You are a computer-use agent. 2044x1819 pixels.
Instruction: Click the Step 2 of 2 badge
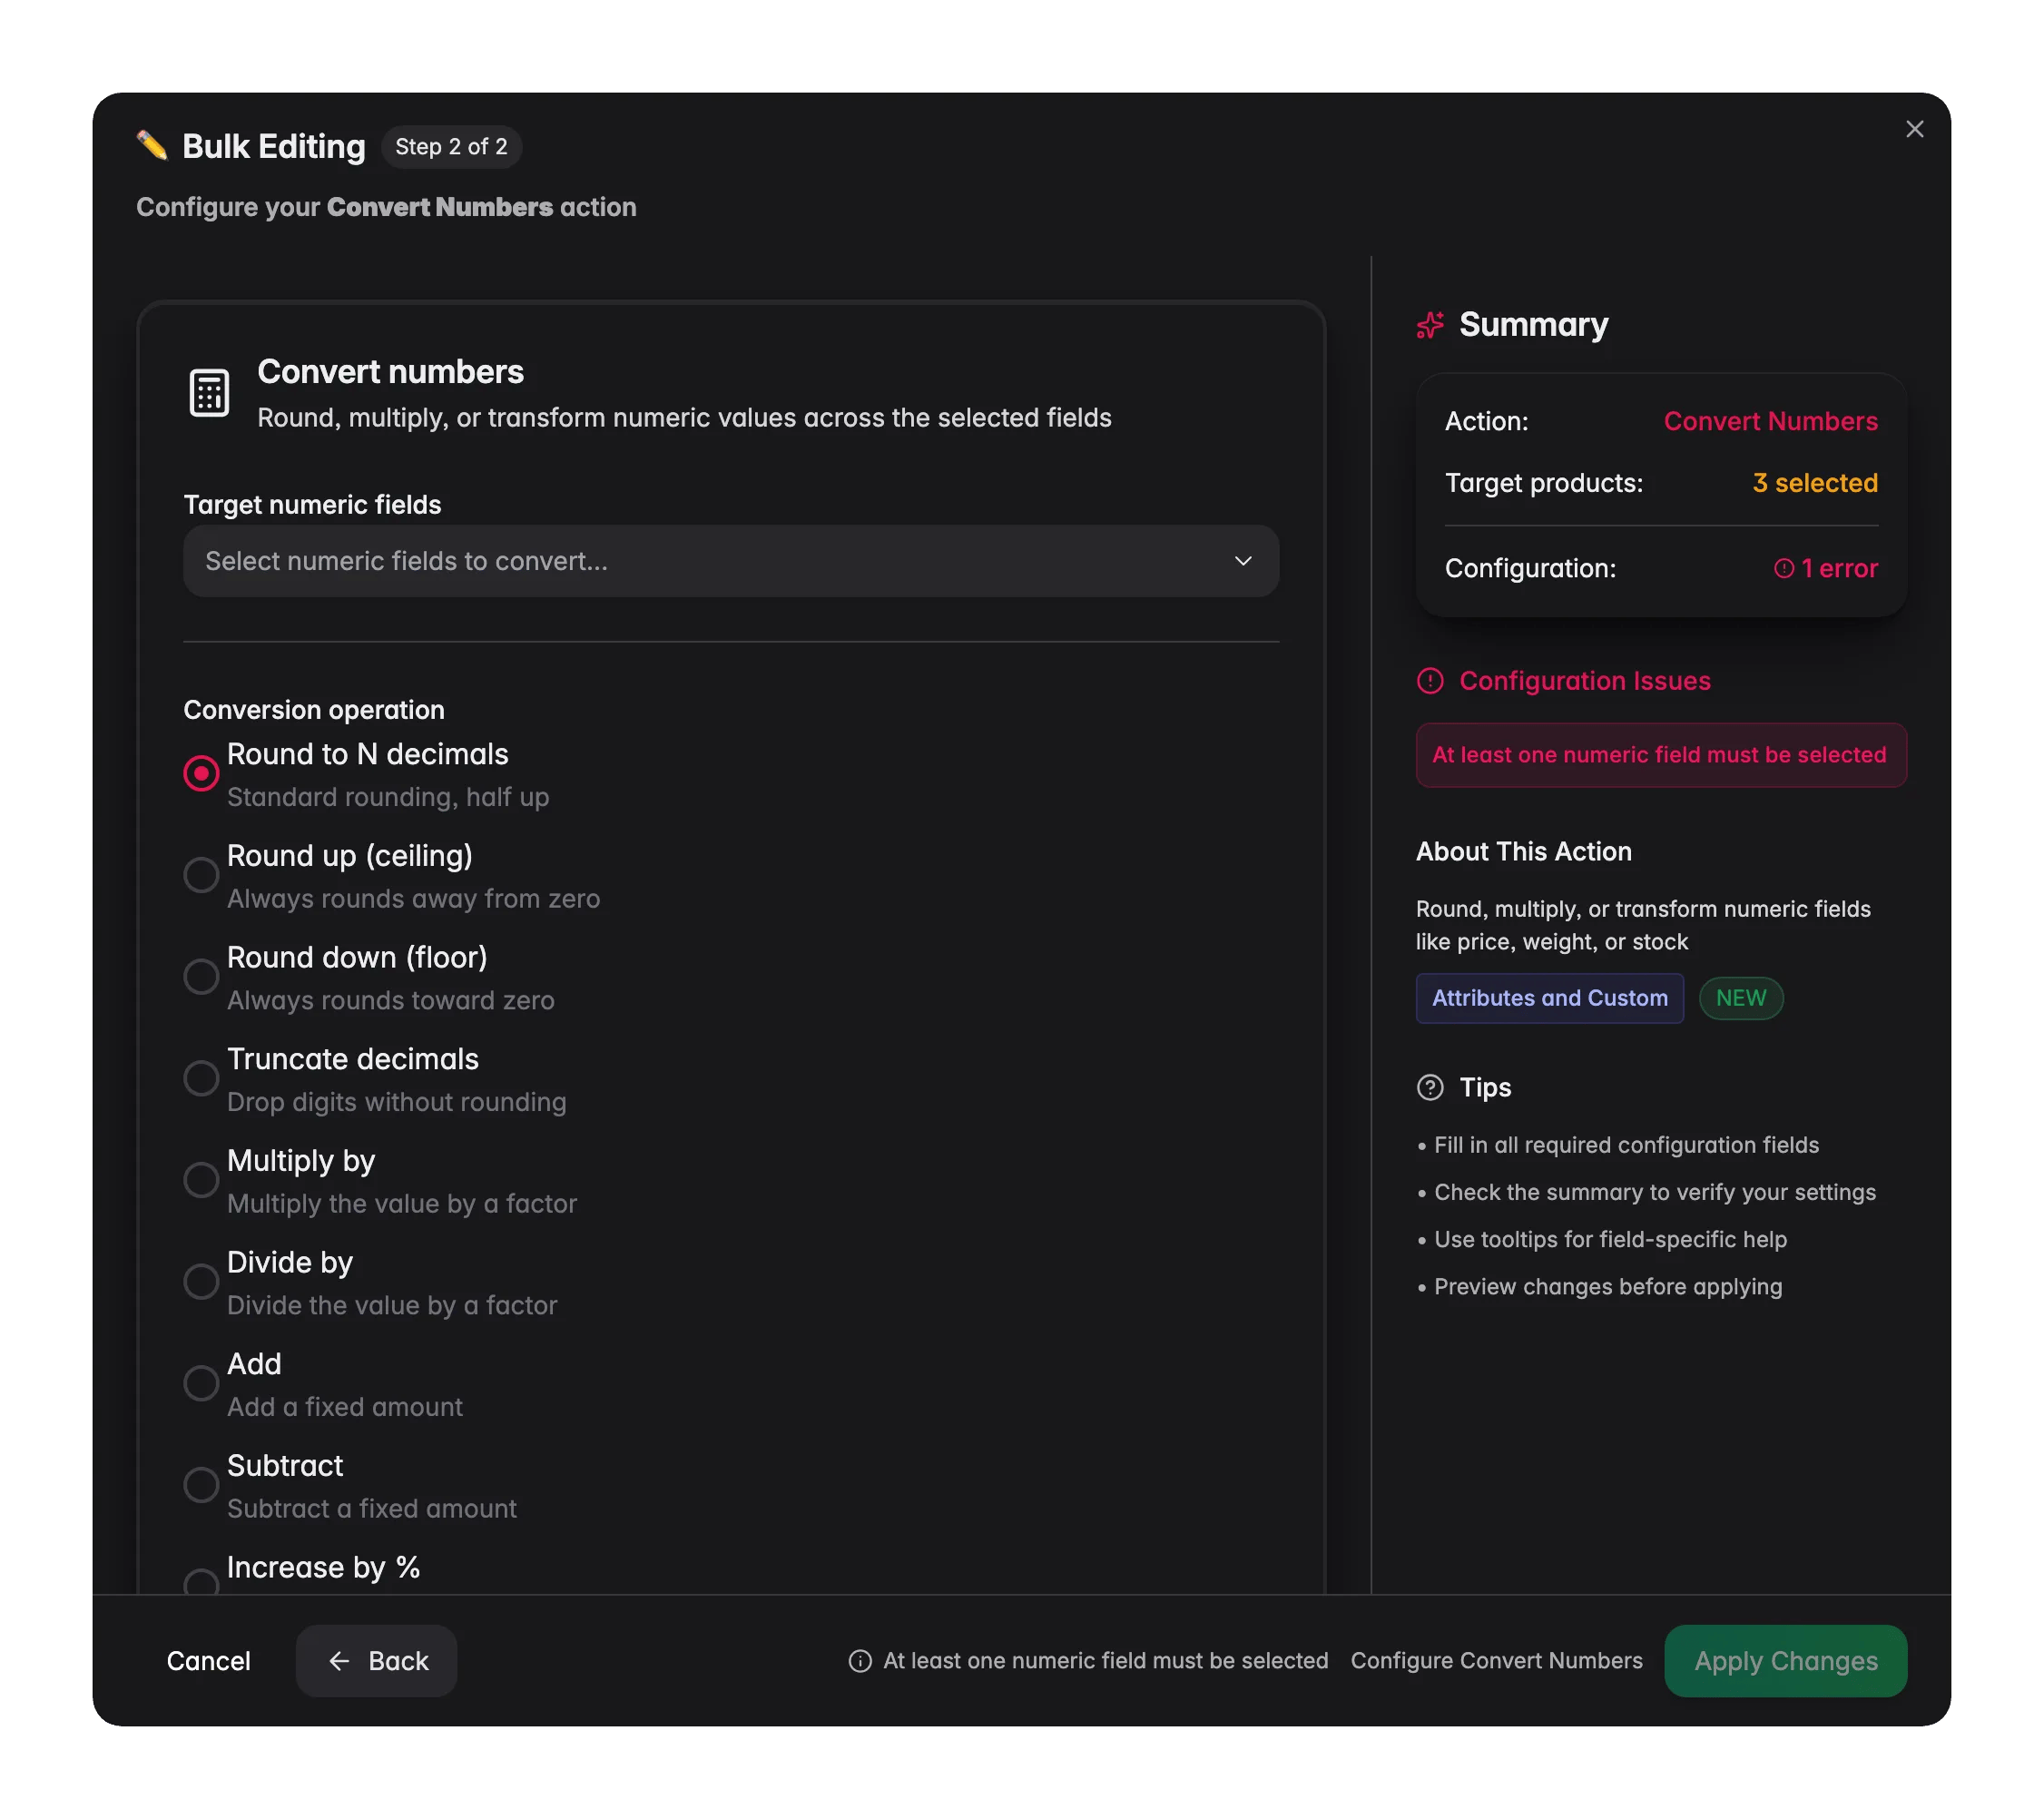click(451, 147)
